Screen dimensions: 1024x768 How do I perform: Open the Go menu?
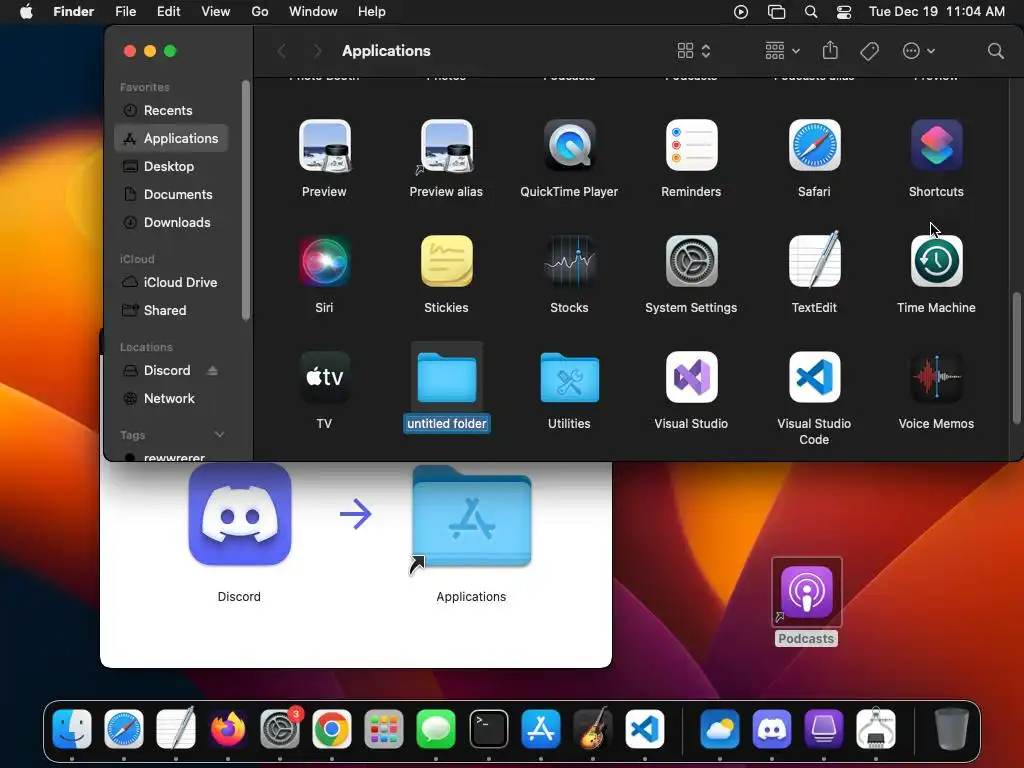pyautogui.click(x=260, y=12)
